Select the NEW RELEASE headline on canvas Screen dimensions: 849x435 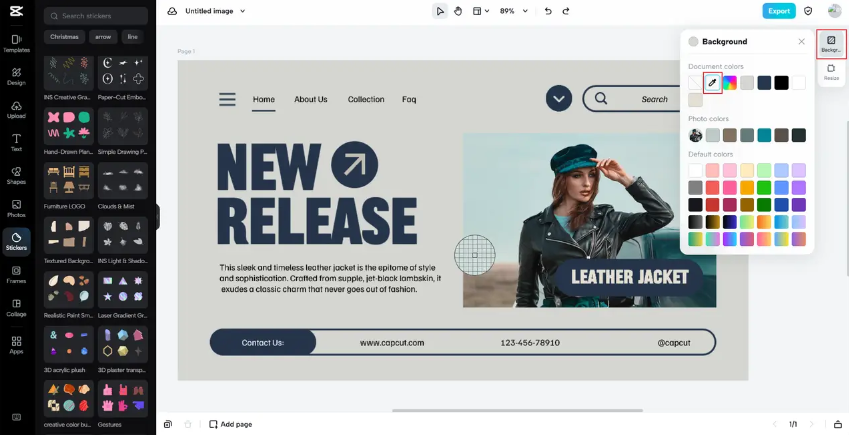coord(317,194)
